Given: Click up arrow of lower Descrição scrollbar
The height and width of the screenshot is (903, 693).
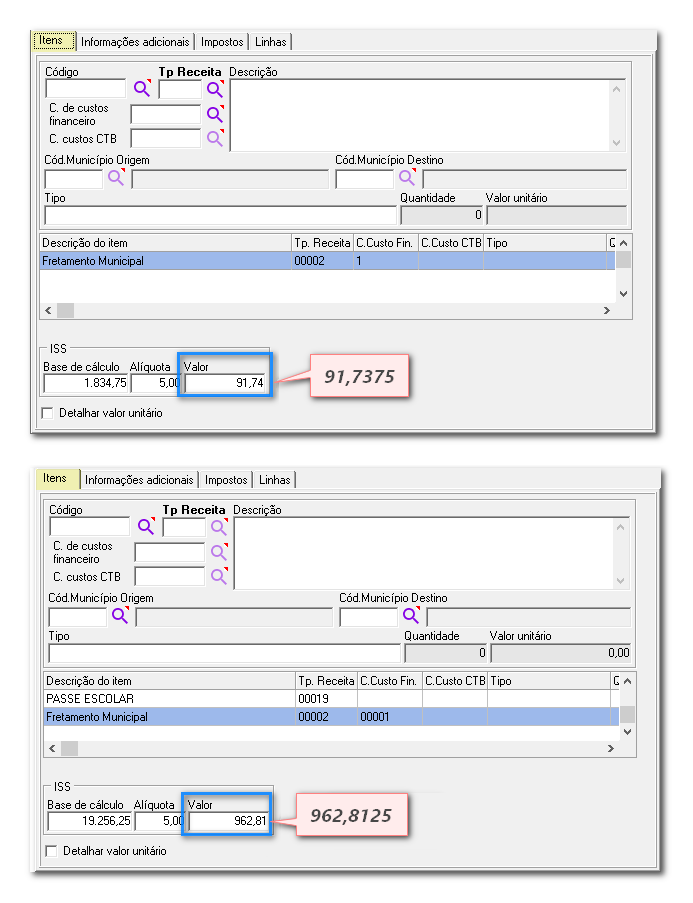Looking at the screenshot, I should (x=620, y=526).
